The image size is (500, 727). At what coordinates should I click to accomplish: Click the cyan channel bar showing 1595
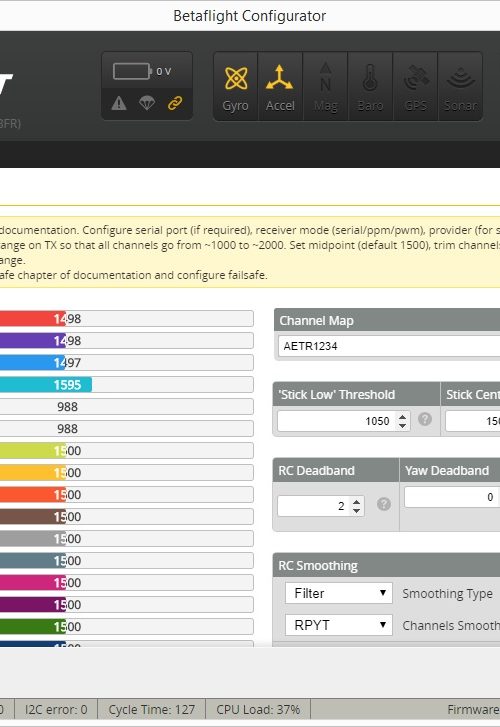click(x=126, y=384)
